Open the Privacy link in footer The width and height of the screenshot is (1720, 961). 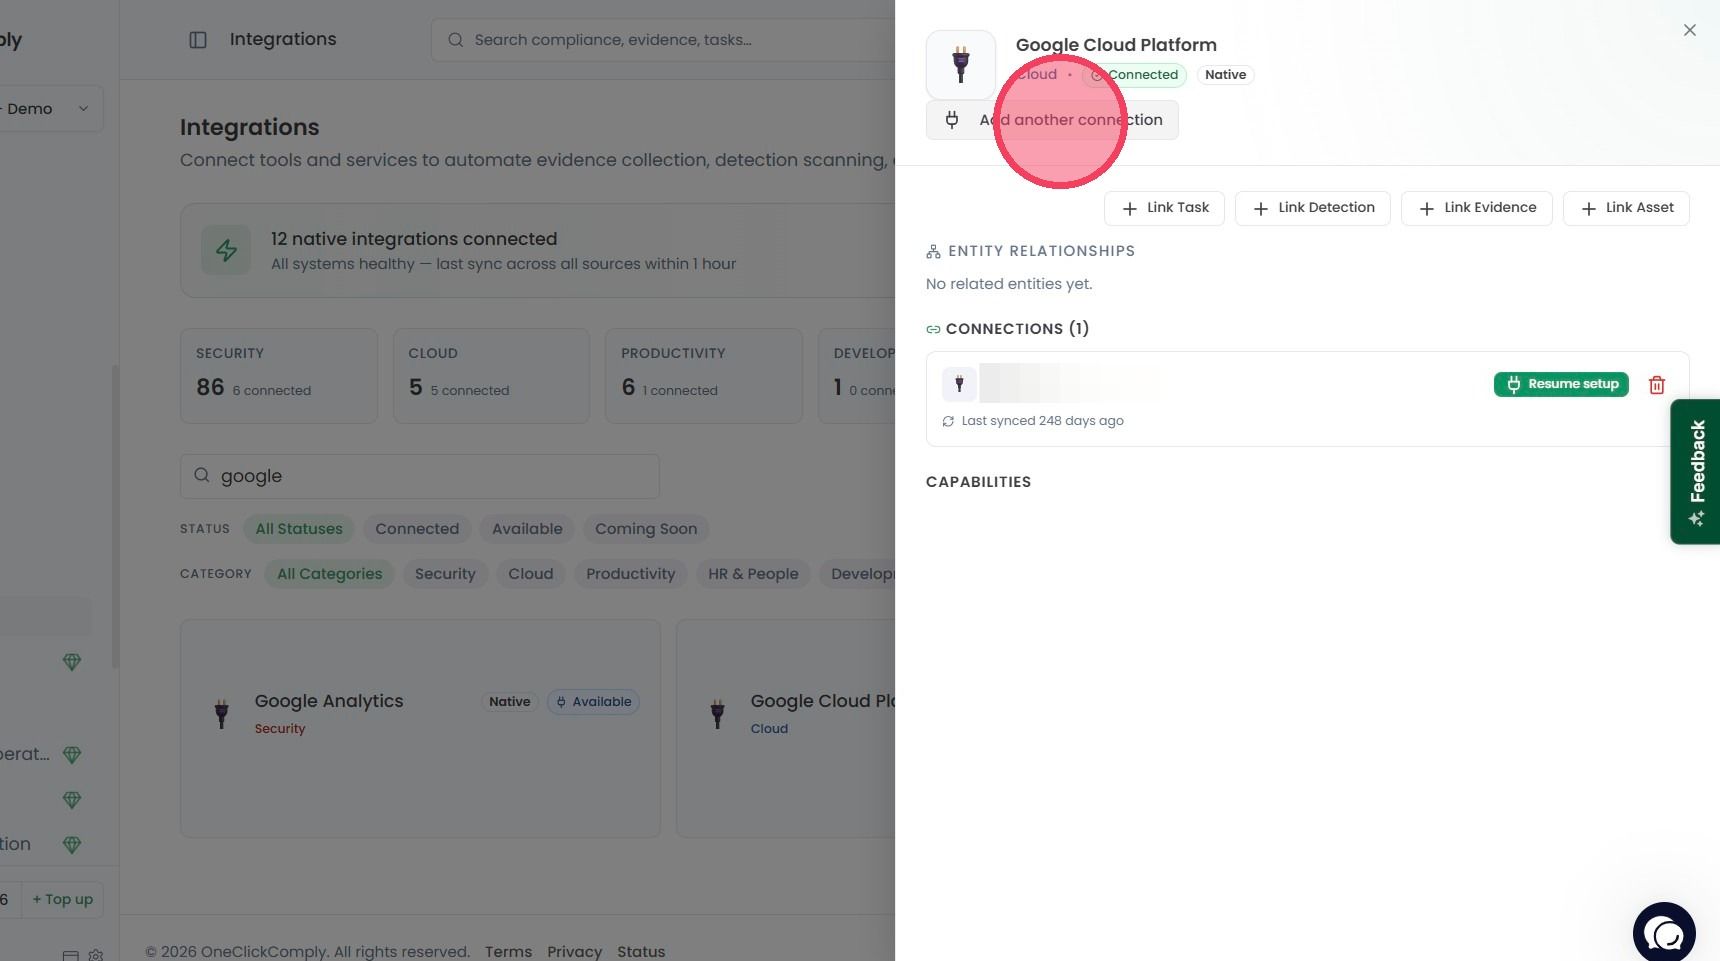(574, 952)
